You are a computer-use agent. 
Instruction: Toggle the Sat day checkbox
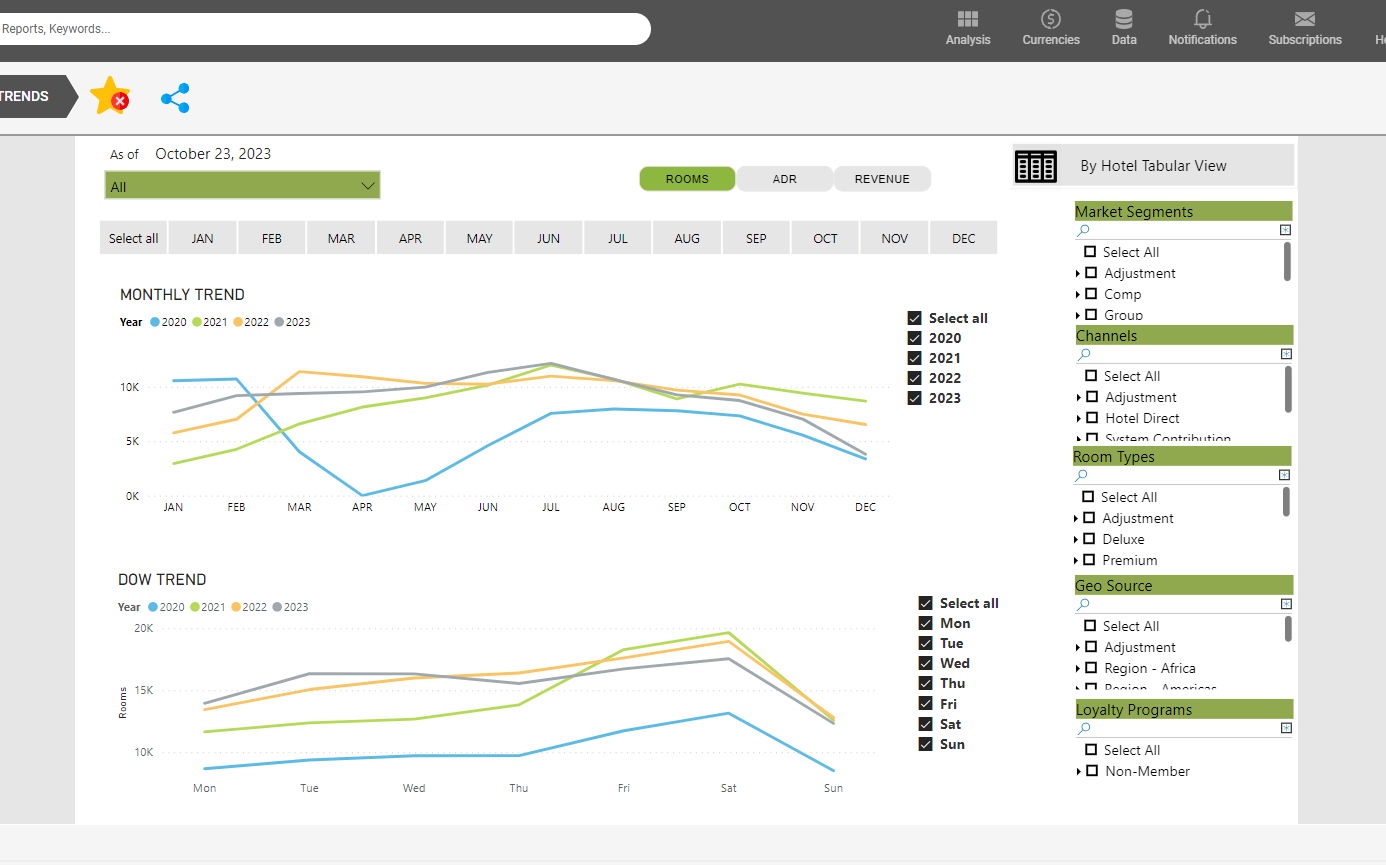pos(925,724)
